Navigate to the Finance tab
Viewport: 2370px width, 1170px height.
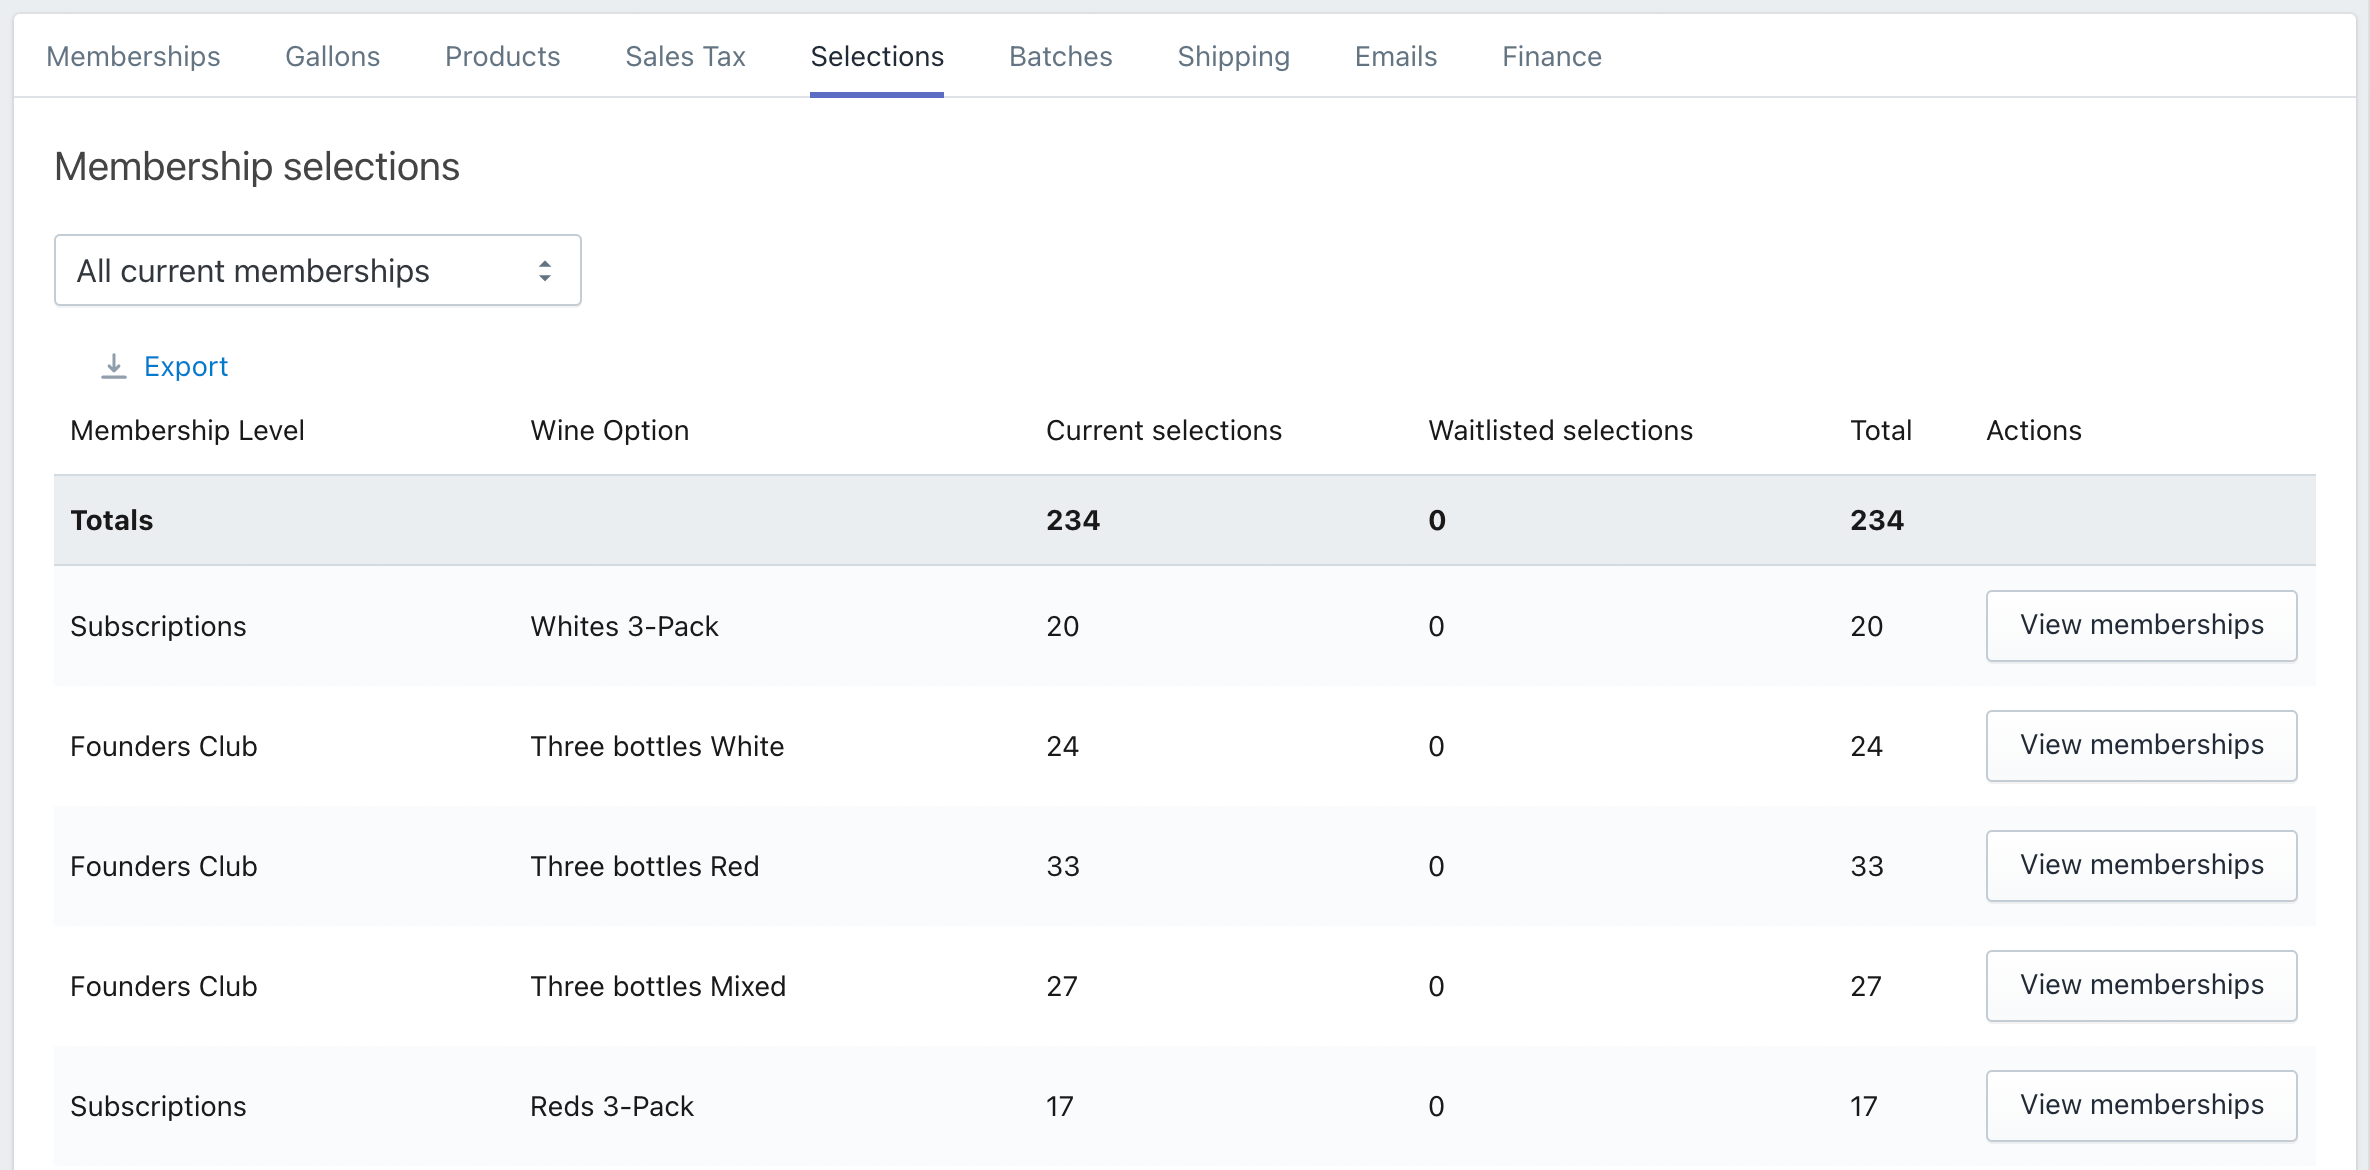coord(1551,57)
